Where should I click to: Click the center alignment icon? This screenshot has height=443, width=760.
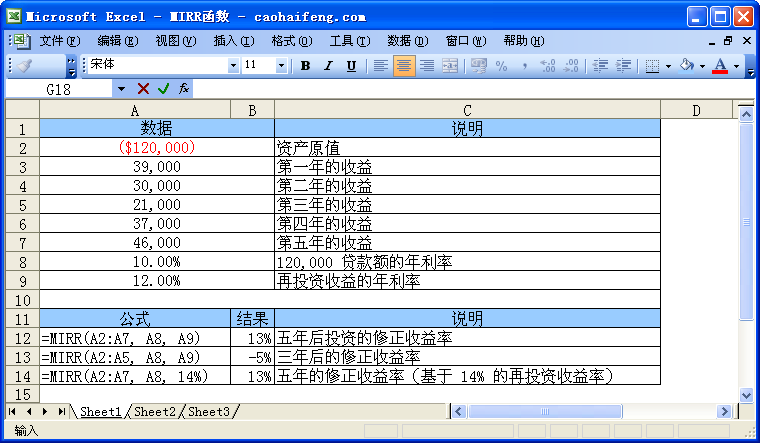tap(404, 66)
